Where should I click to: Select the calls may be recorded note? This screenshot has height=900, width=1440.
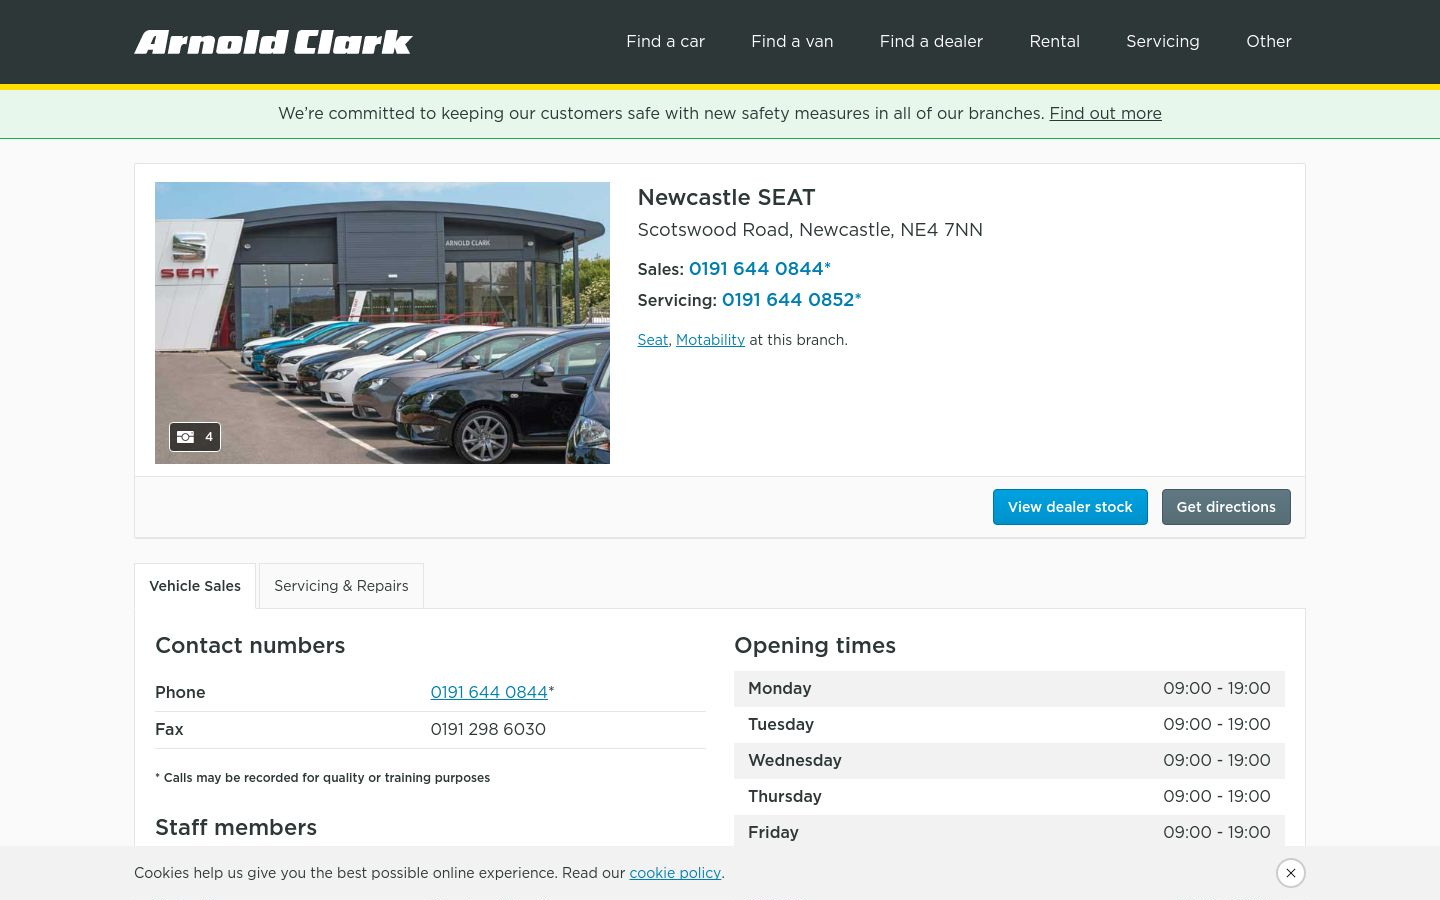[x=322, y=777]
